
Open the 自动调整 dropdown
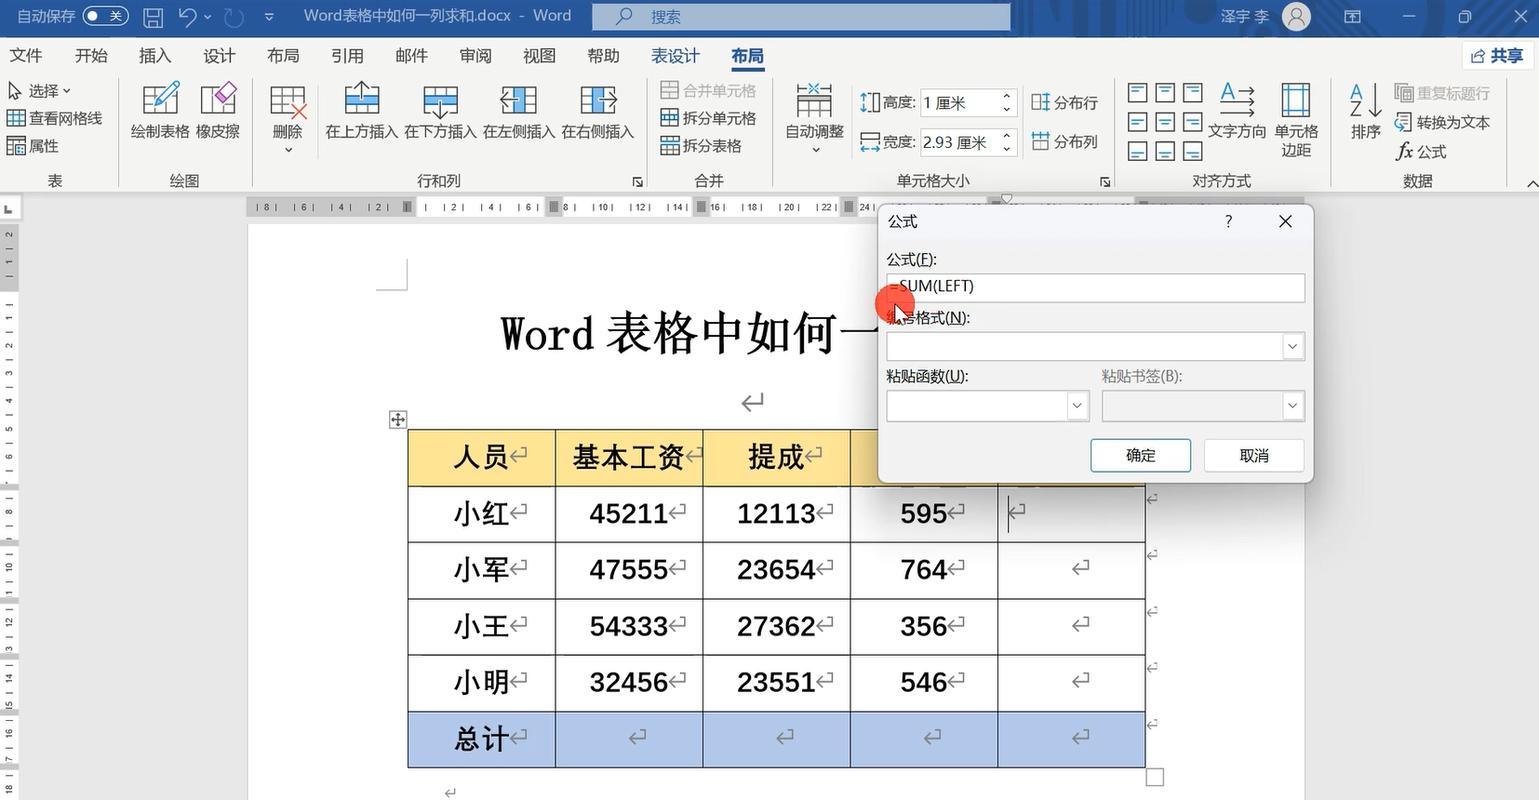point(814,120)
